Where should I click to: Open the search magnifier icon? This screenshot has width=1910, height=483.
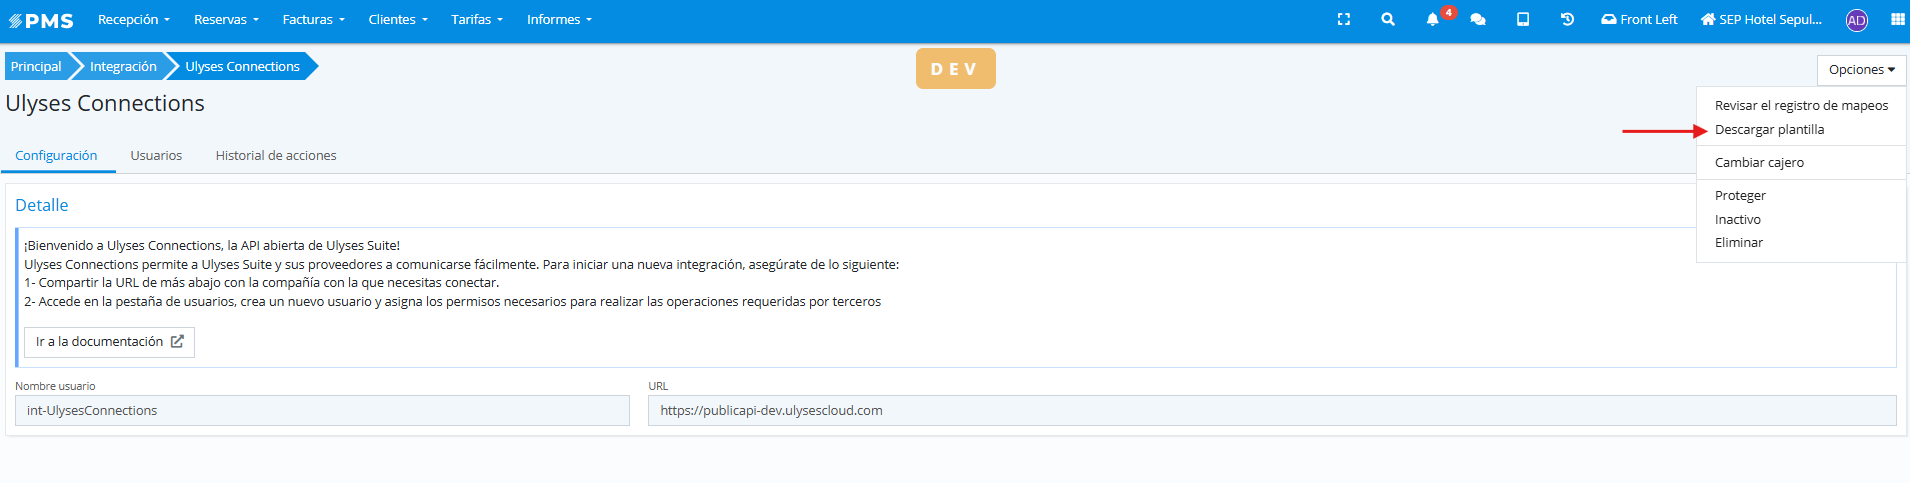coord(1387,19)
